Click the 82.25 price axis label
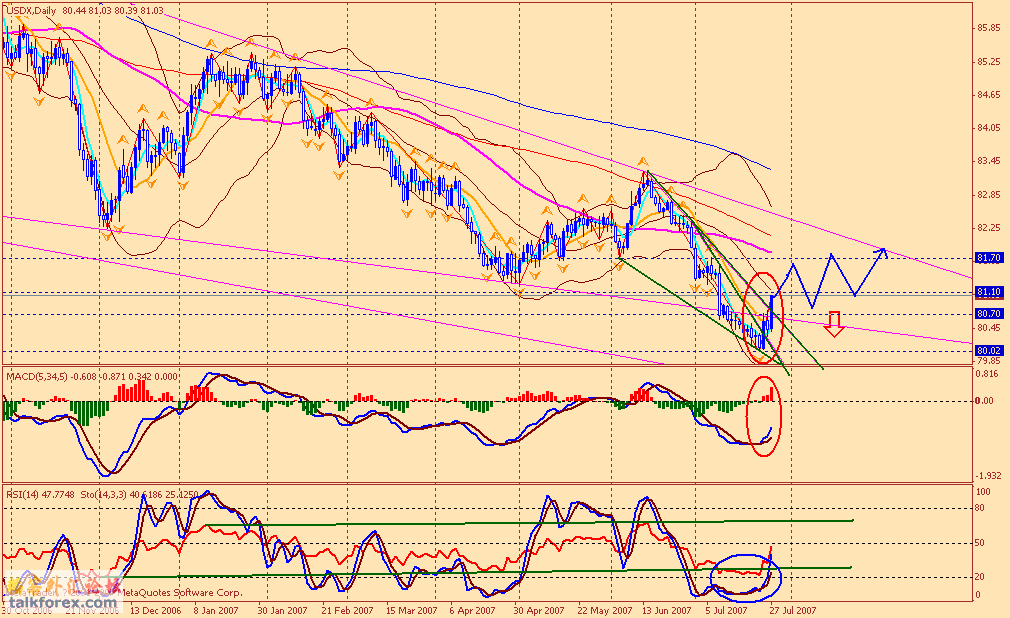This screenshot has width=1010, height=618. (x=989, y=227)
